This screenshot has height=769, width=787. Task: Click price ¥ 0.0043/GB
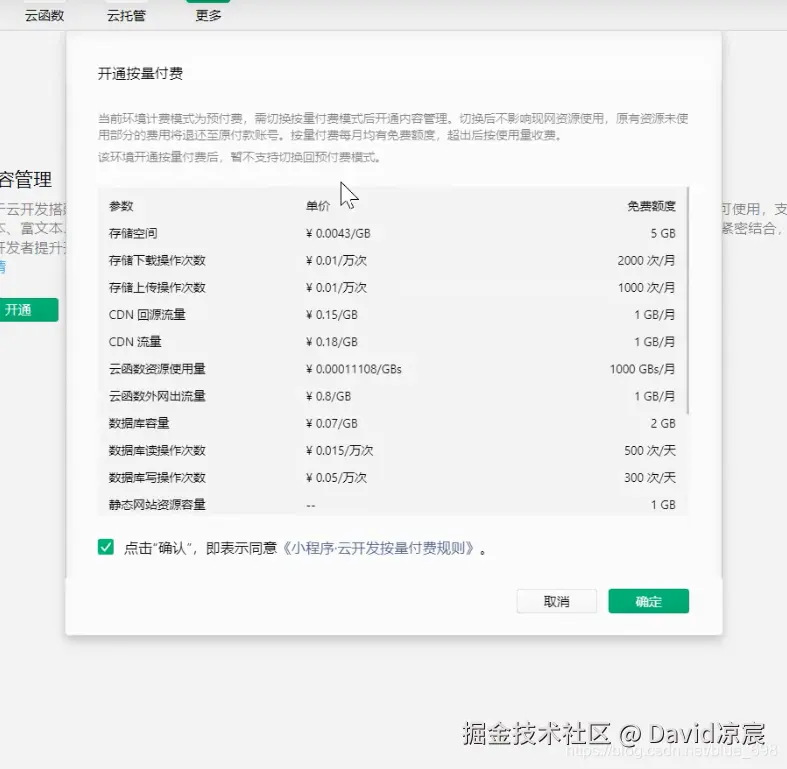coord(338,233)
